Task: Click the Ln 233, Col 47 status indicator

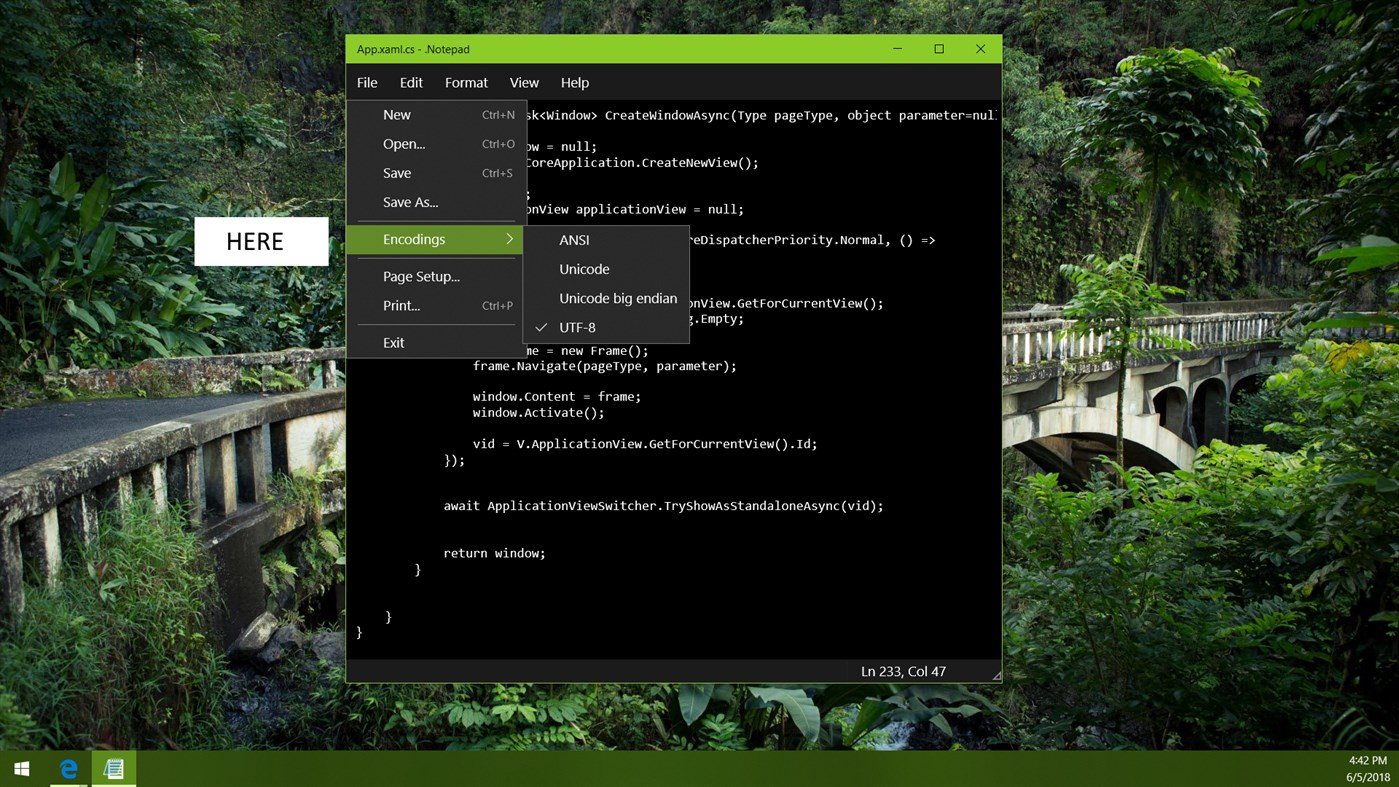Action: coord(903,671)
